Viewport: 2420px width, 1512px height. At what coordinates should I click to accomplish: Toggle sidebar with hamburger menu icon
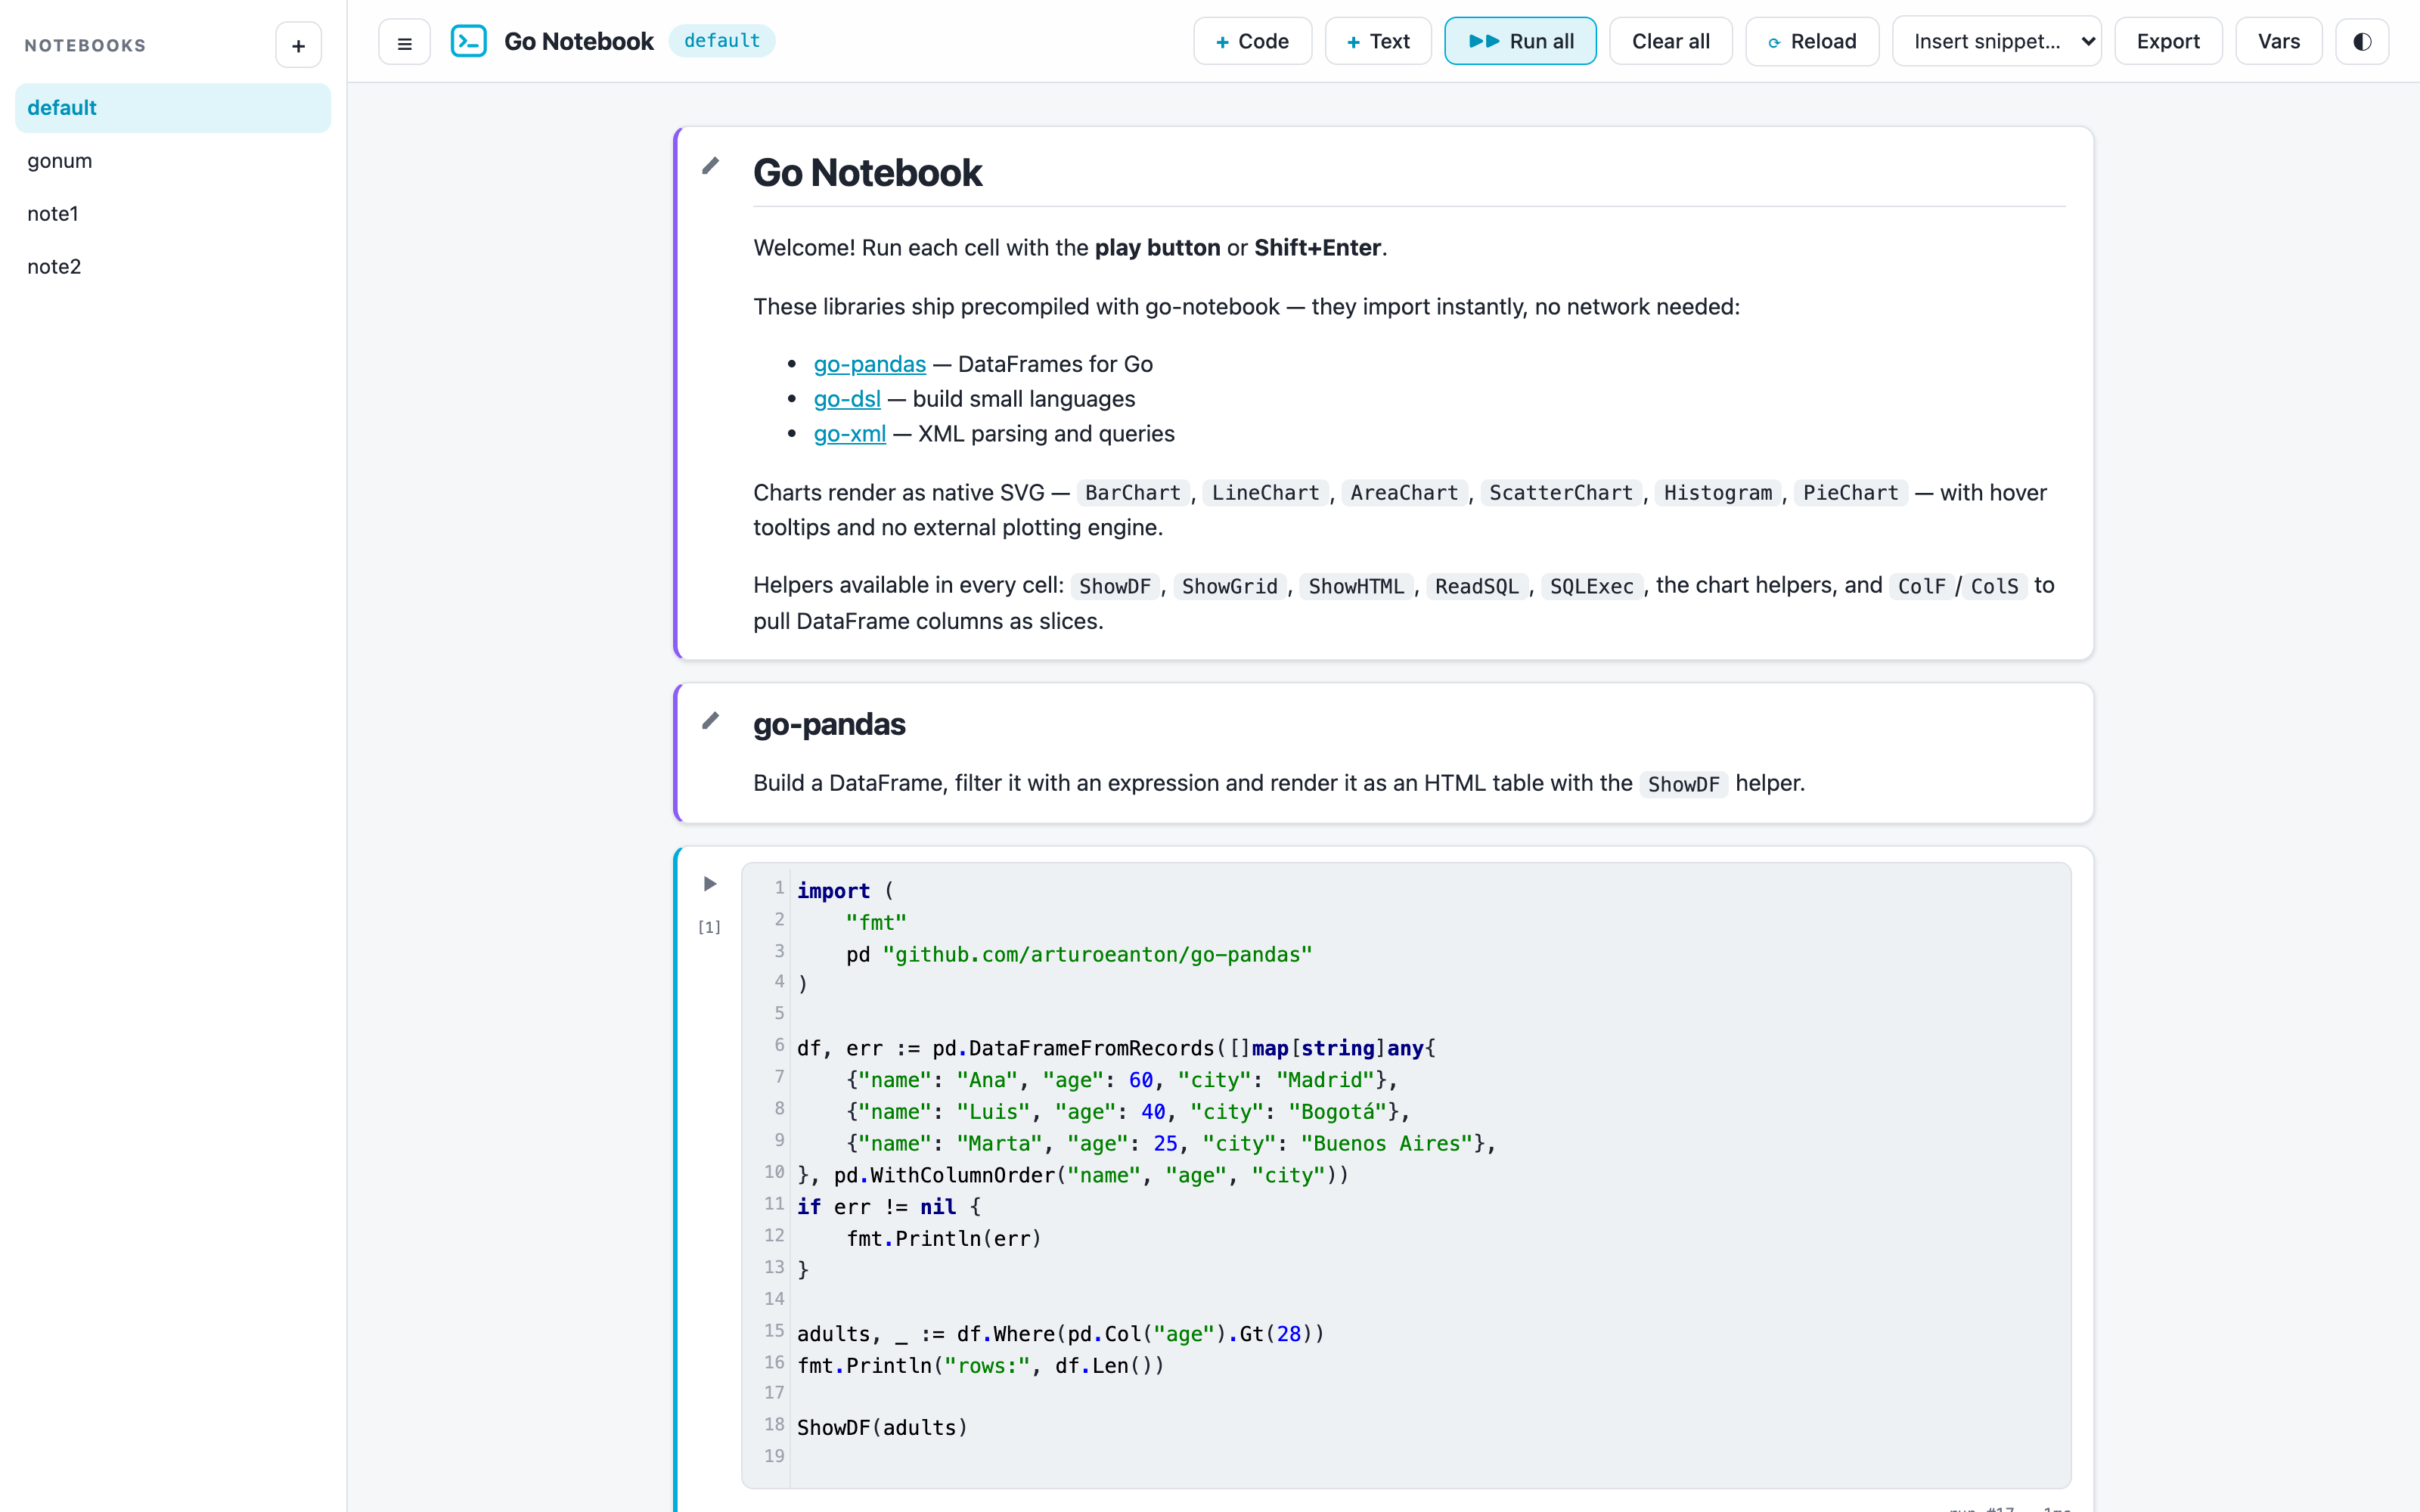click(x=404, y=42)
